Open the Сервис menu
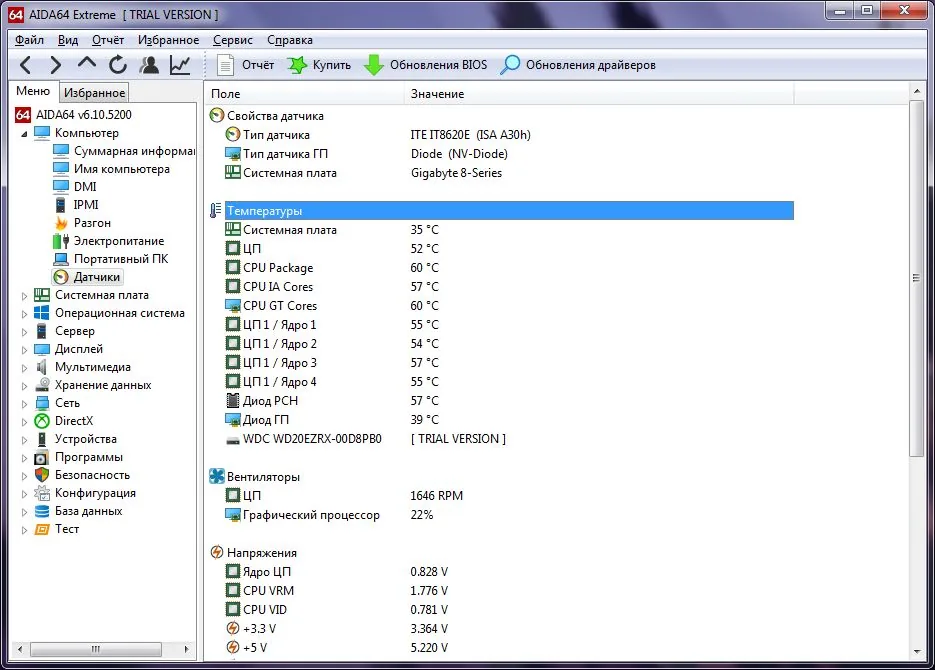 coord(232,40)
